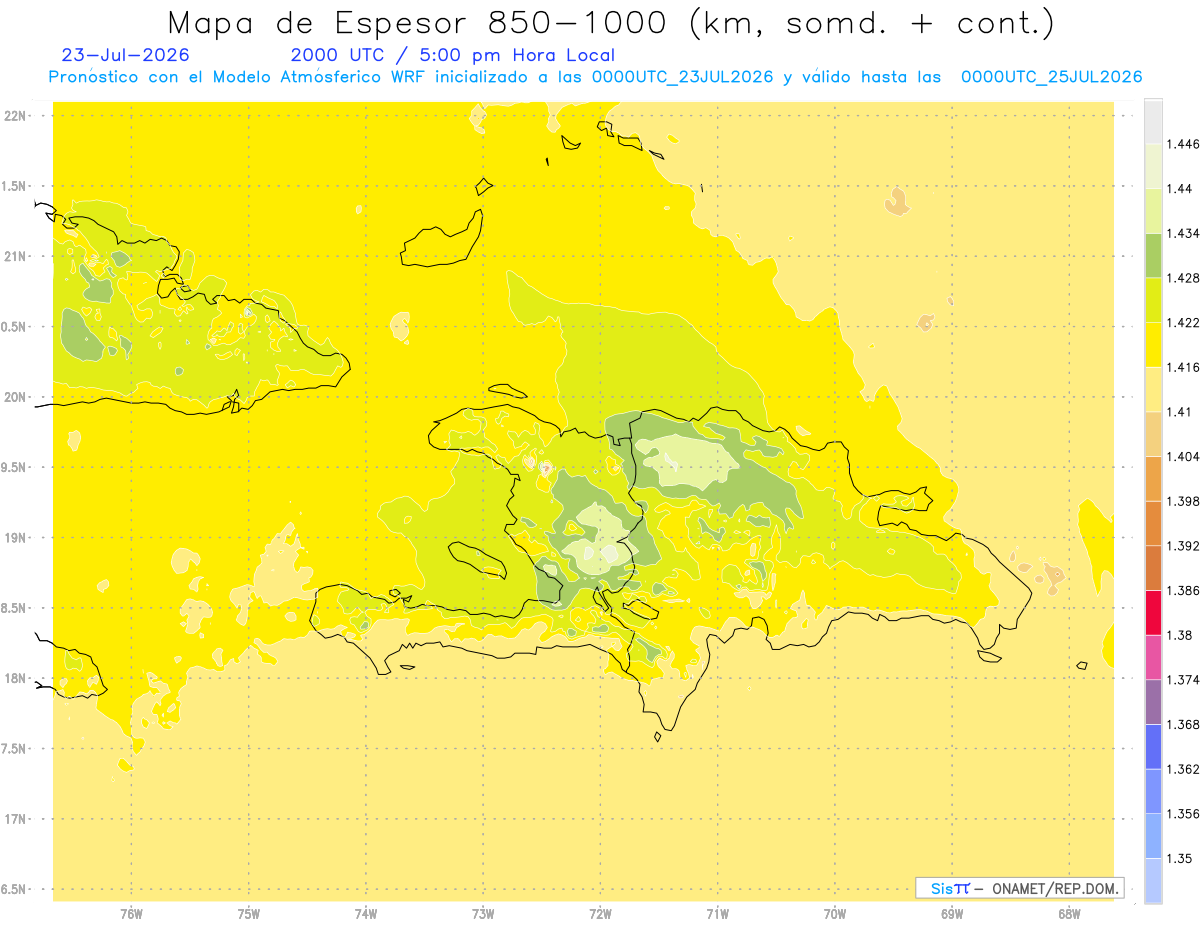Click the time label '2000 UTC / 5:00 pm Hora Local'
This screenshot has width=1200, height=927.
(453, 55)
